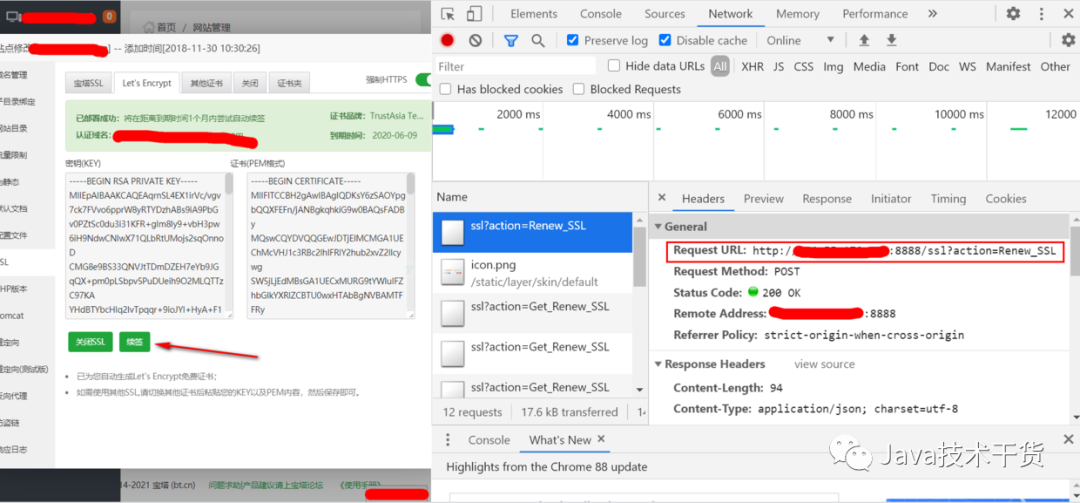Click the request list scrollbar down arrow
This screenshot has width=1080, height=503.
pos(640,390)
